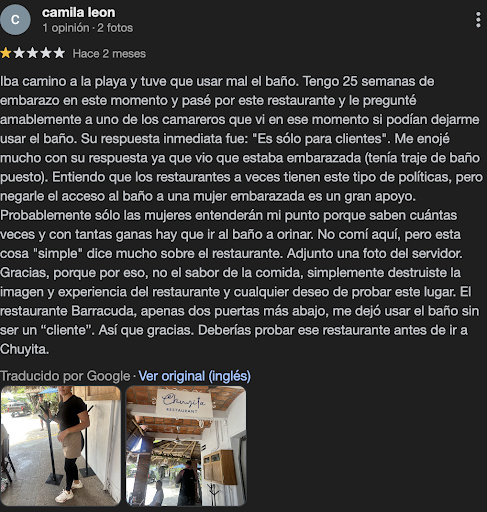The height and width of the screenshot is (512, 487).
Task: Show the original English review text
Action: click(194, 376)
